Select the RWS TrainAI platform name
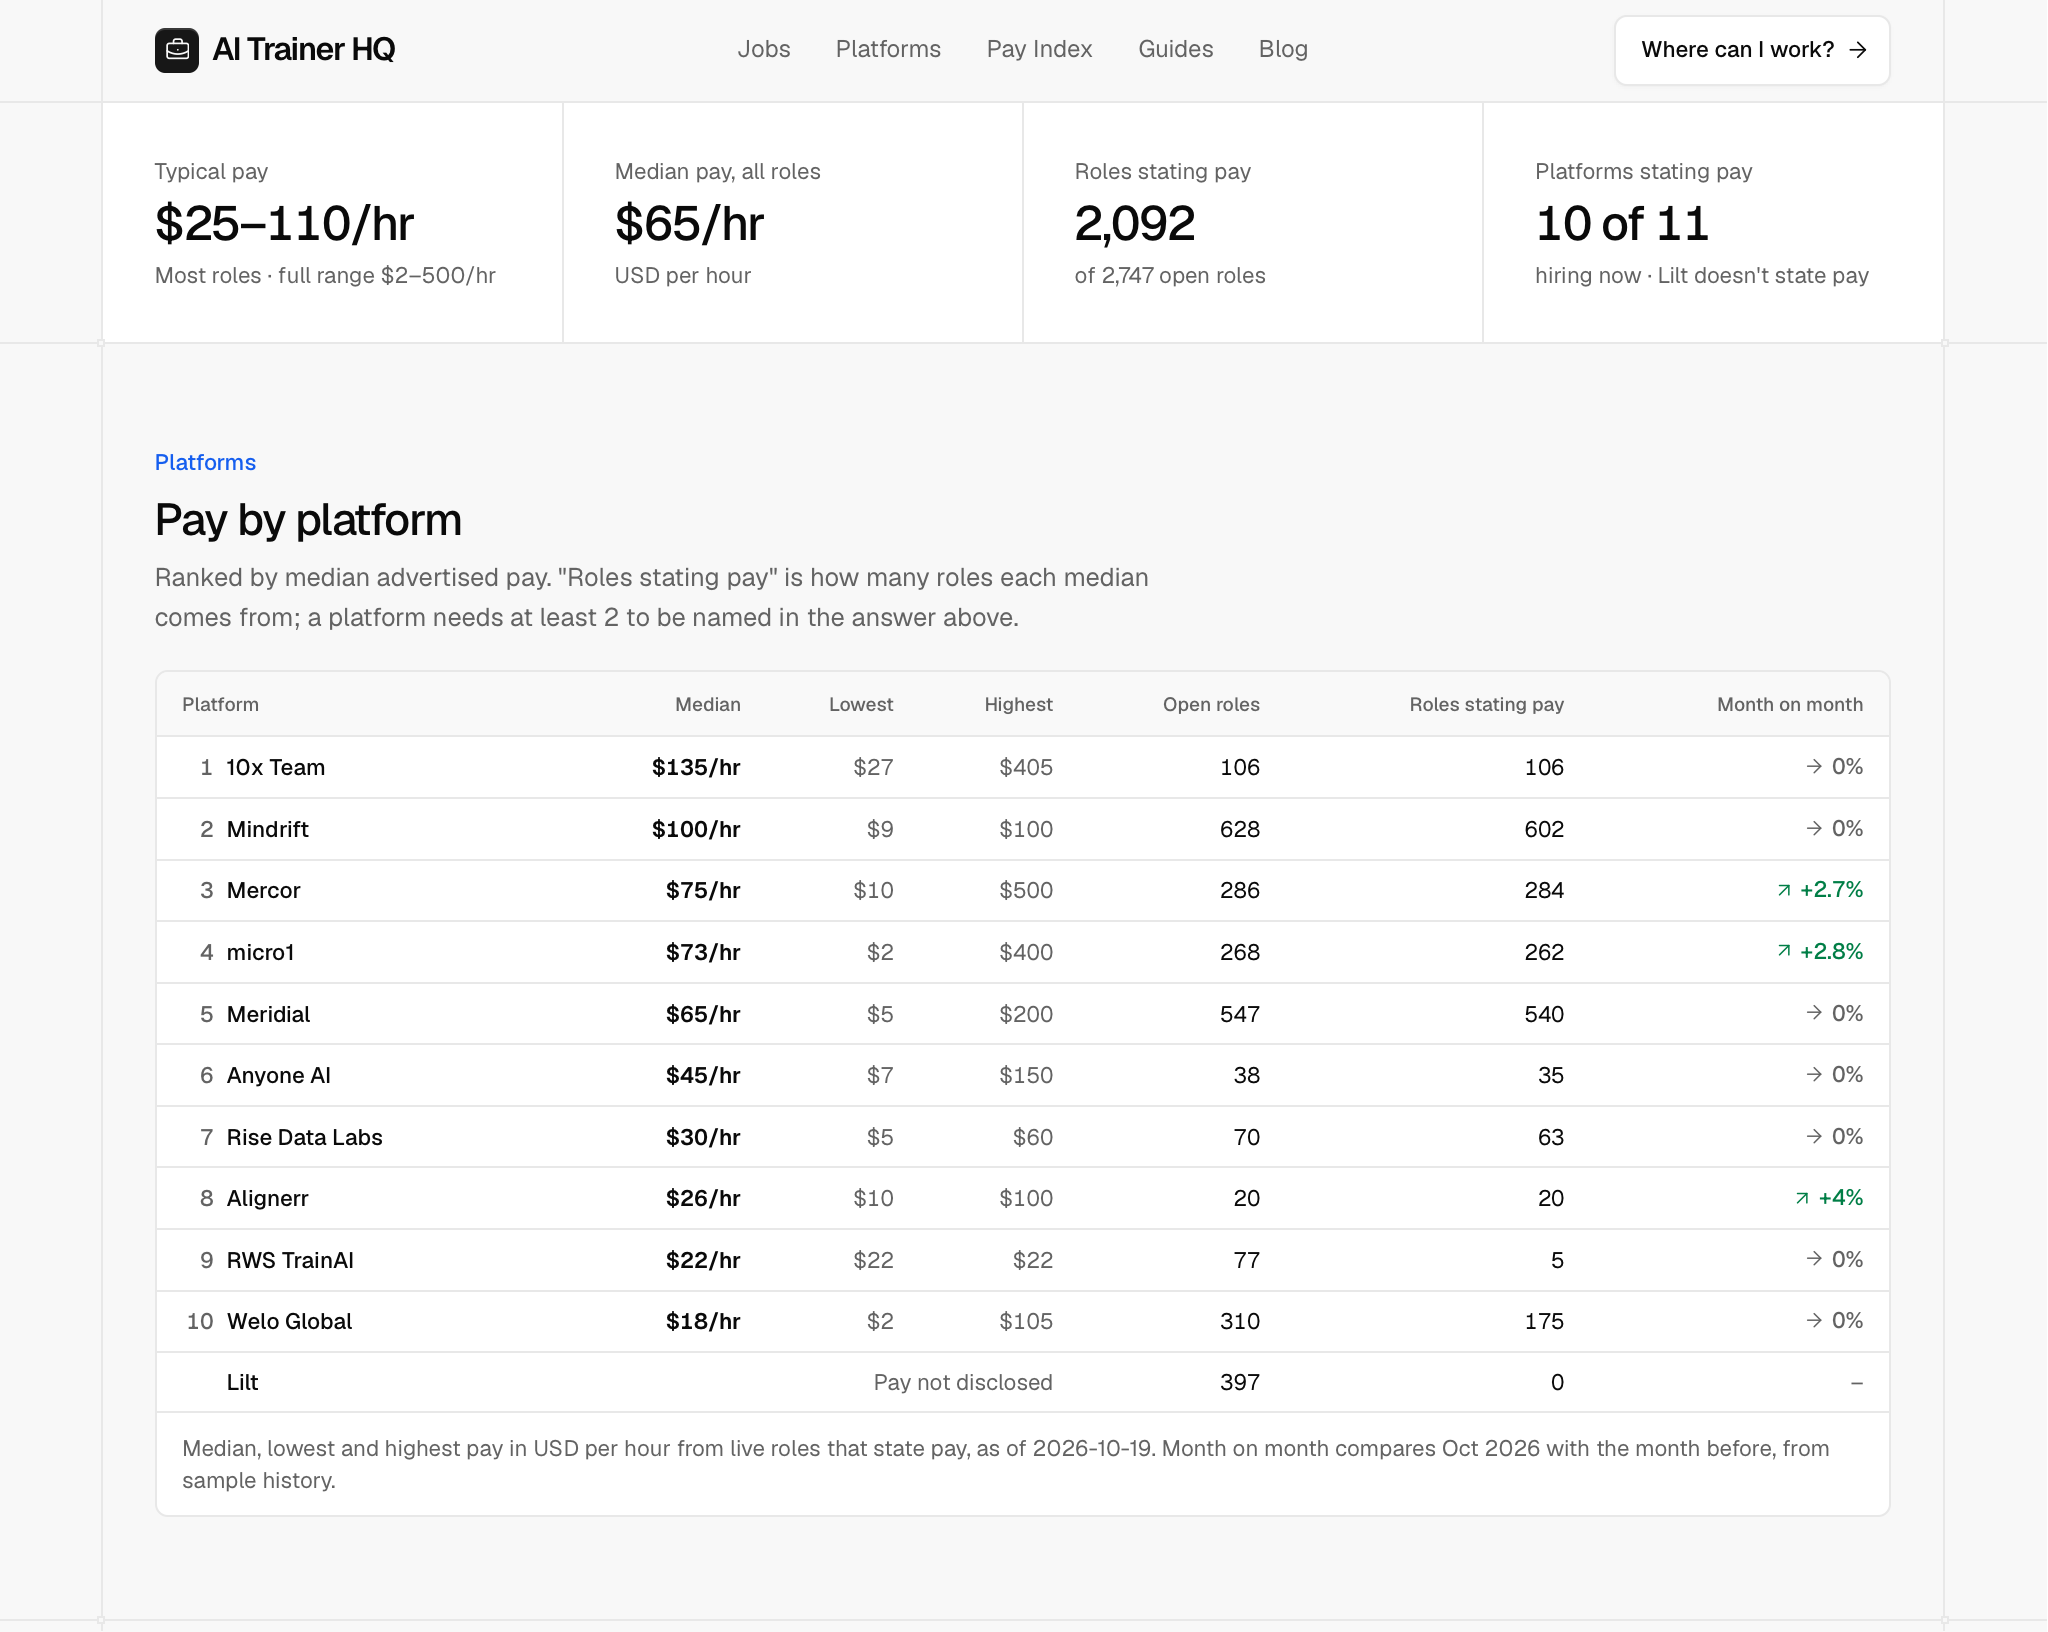Image resolution: width=2048 pixels, height=1632 pixels. (x=291, y=1260)
